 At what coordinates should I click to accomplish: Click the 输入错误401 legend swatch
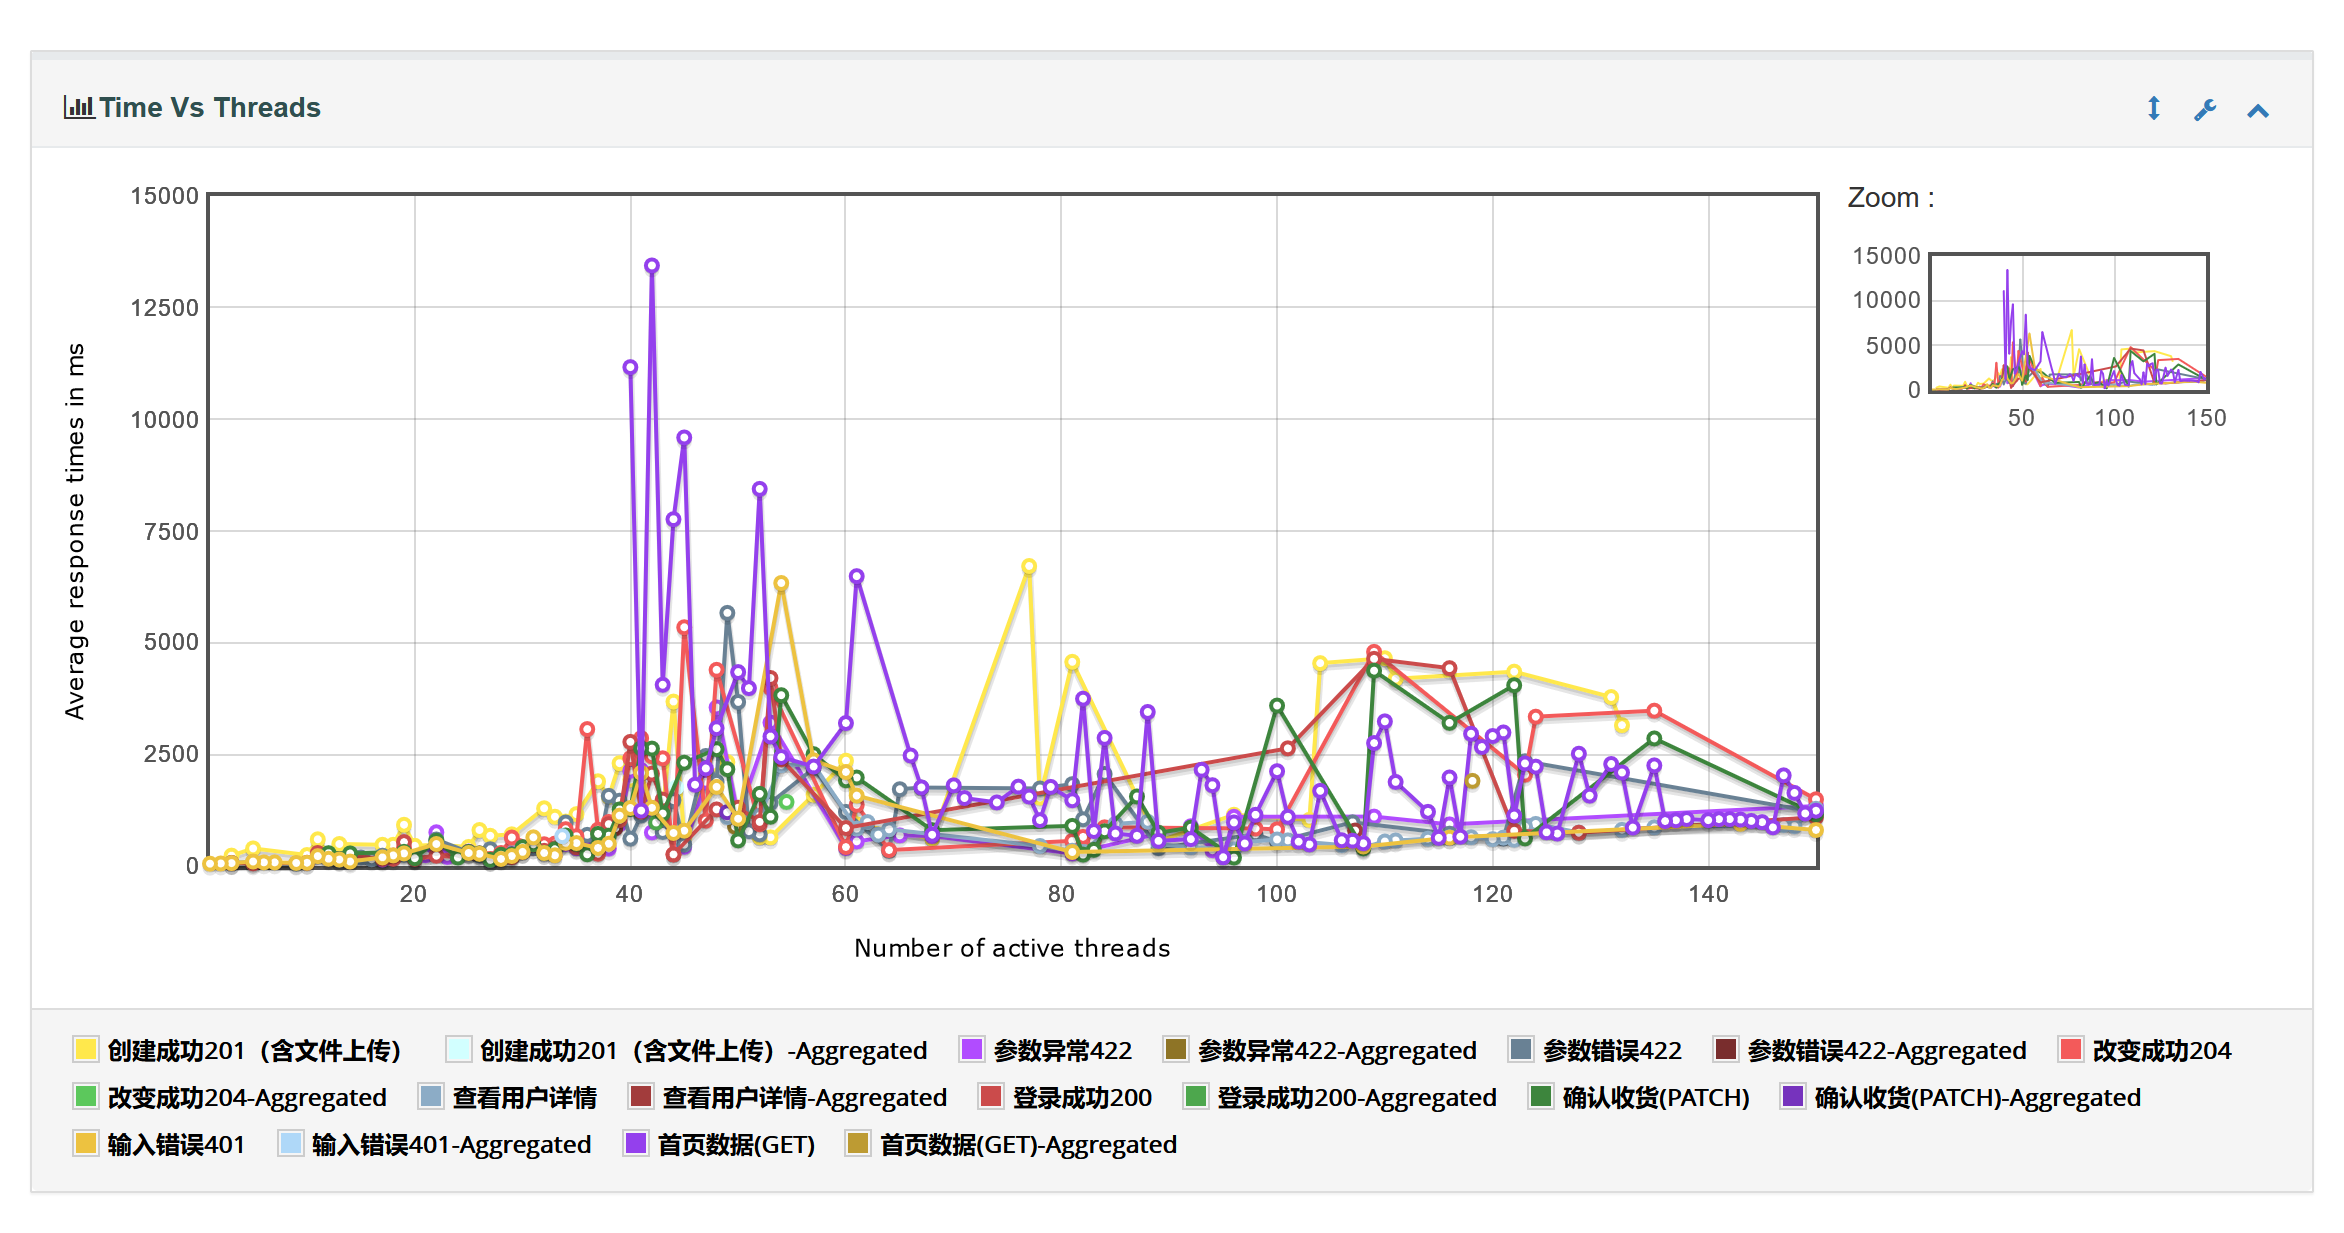point(85,1144)
